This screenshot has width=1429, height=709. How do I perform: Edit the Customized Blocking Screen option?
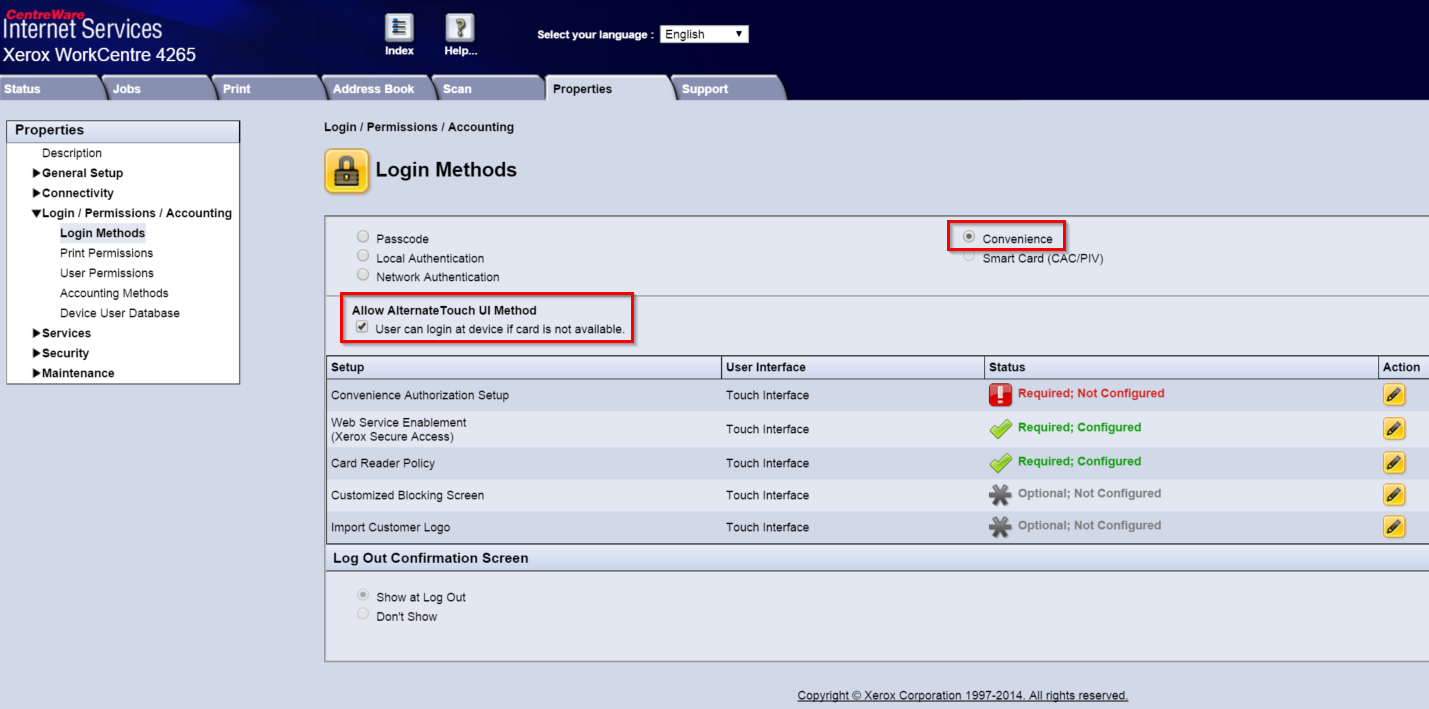tap(1394, 494)
